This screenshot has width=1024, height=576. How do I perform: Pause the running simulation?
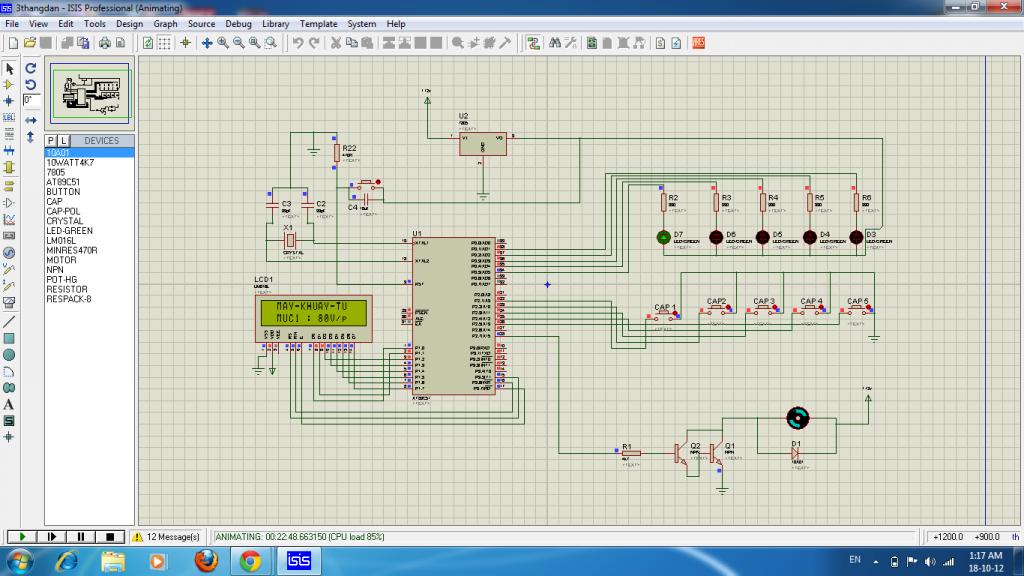point(82,537)
